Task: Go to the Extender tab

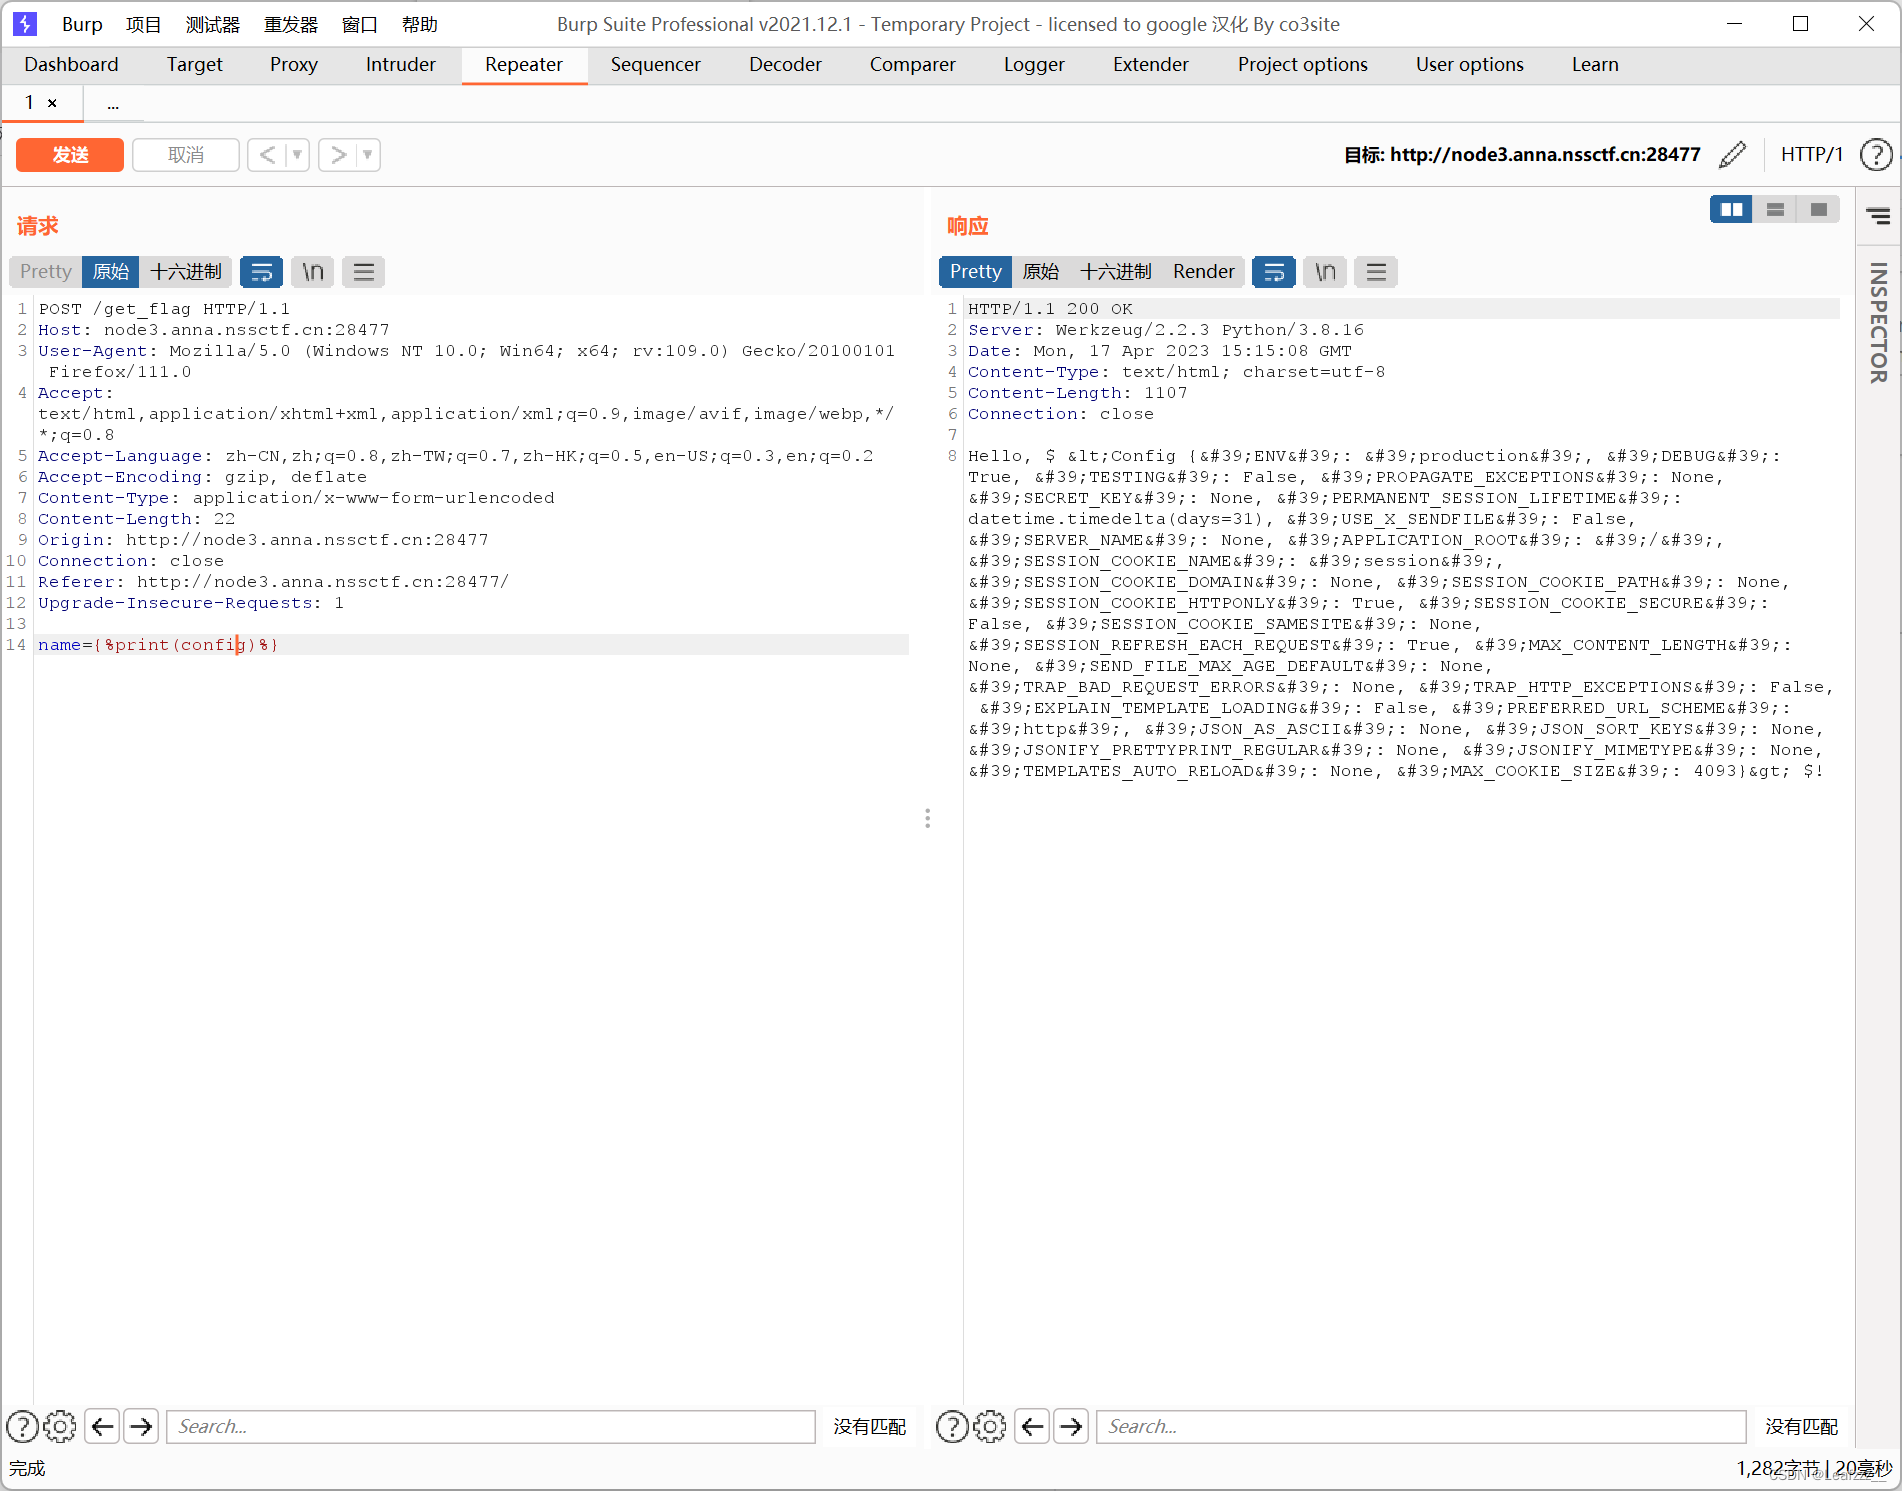Action: coord(1151,65)
